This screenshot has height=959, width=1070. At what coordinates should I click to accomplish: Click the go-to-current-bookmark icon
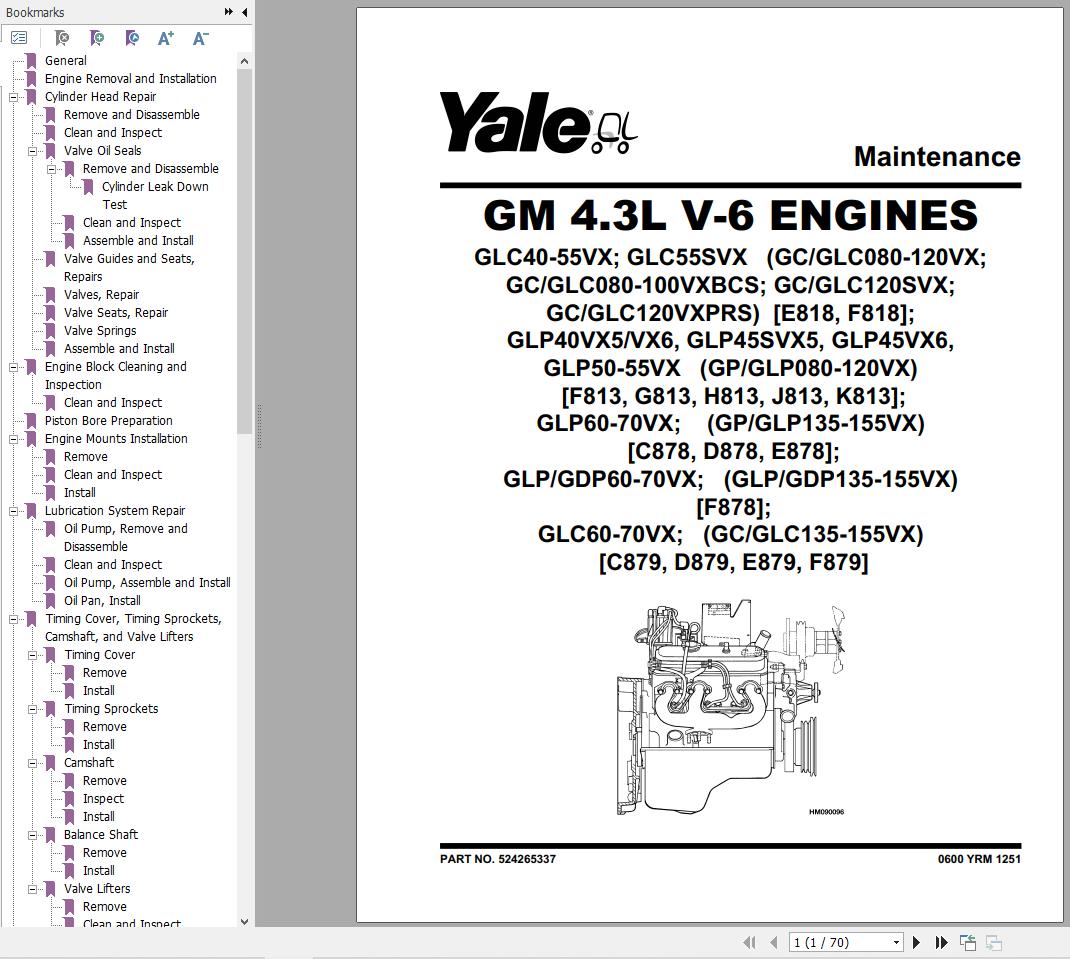coord(132,38)
